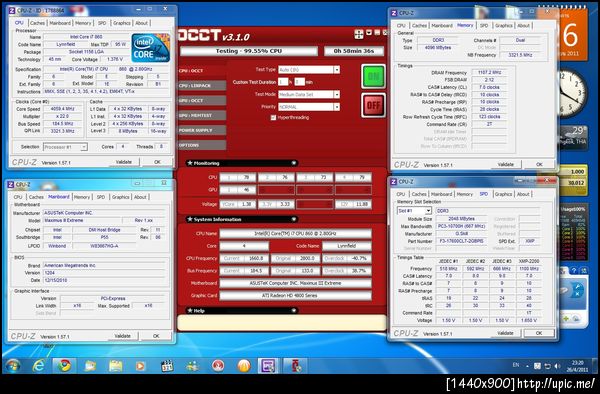600x394 pixels.
Task: Open the Priority dropdown set to NORMAL
Action: point(336,107)
